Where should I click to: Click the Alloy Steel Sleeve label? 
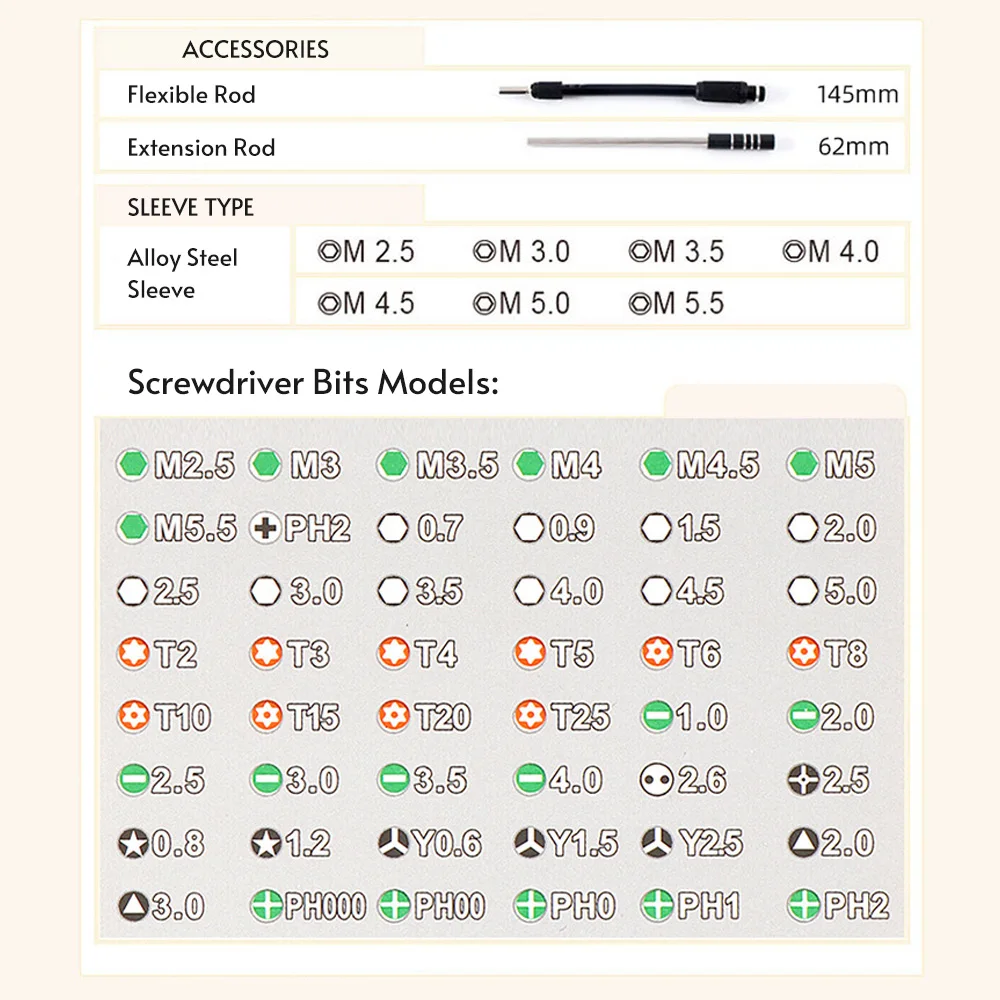pos(182,274)
